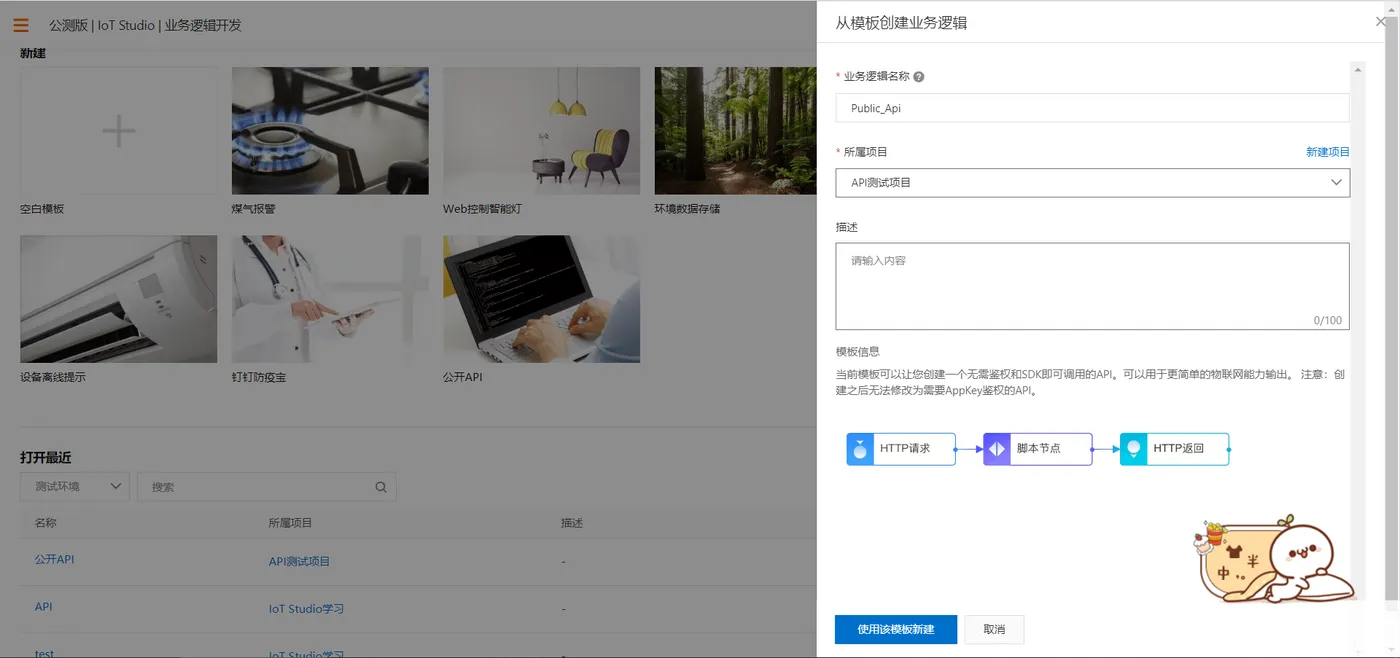Open API测试项目 project link
This screenshot has width=1400, height=658.
299,561
